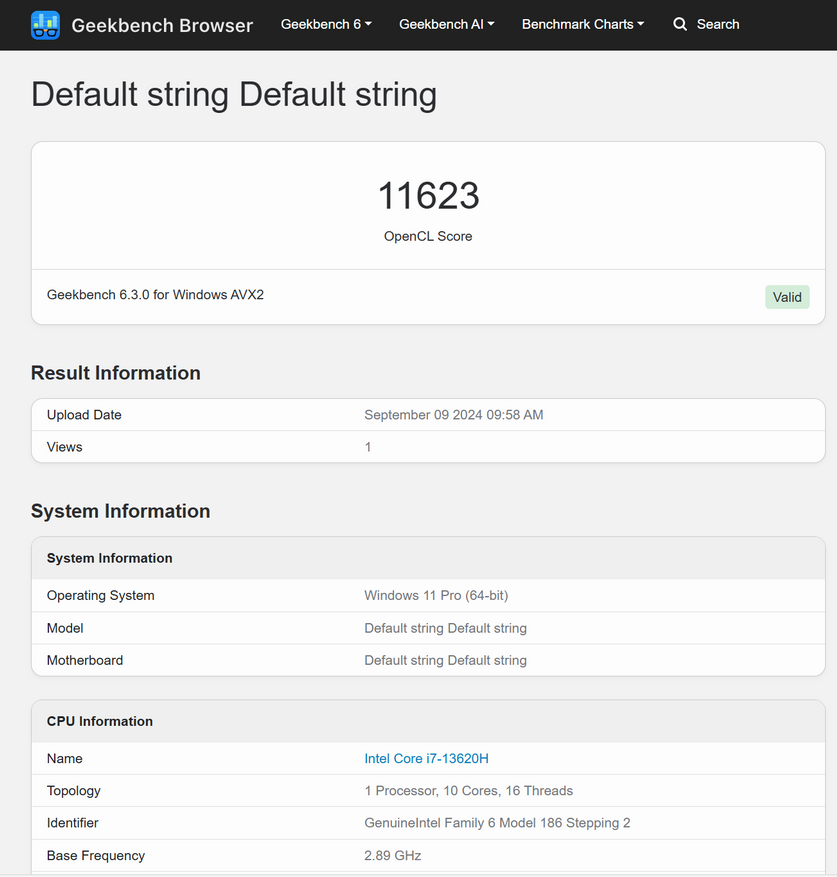Click the Motherboard row label
837x877 pixels.
(x=85, y=661)
